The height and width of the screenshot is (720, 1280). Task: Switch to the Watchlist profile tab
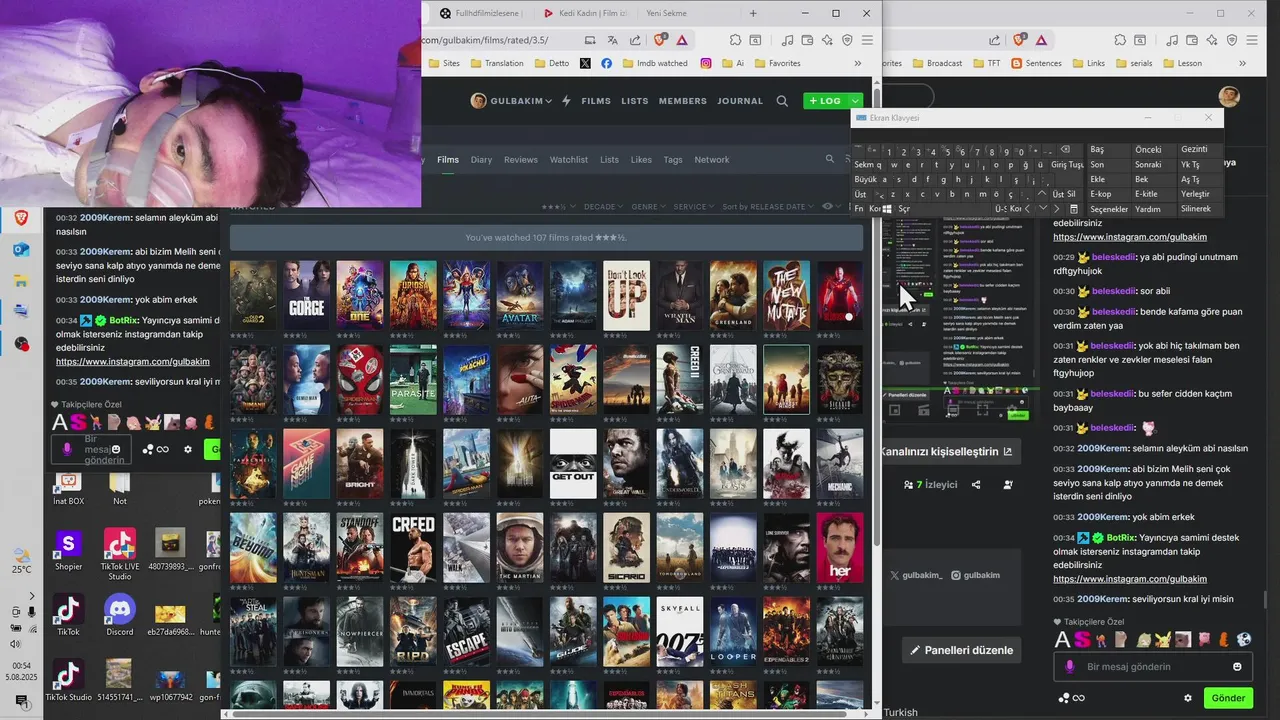pos(569,160)
